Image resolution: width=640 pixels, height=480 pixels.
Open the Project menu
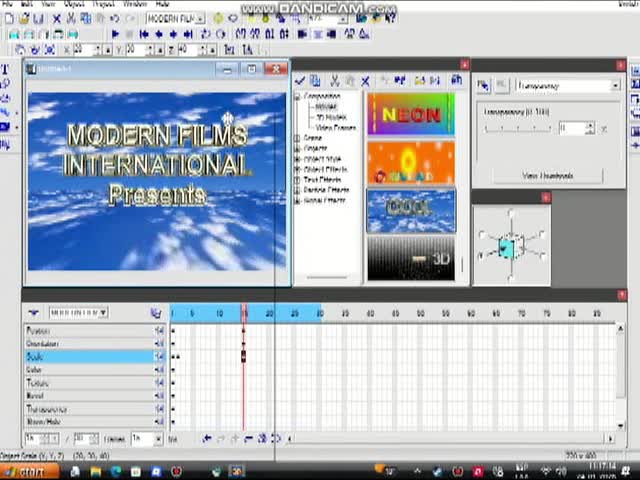(x=103, y=5)
